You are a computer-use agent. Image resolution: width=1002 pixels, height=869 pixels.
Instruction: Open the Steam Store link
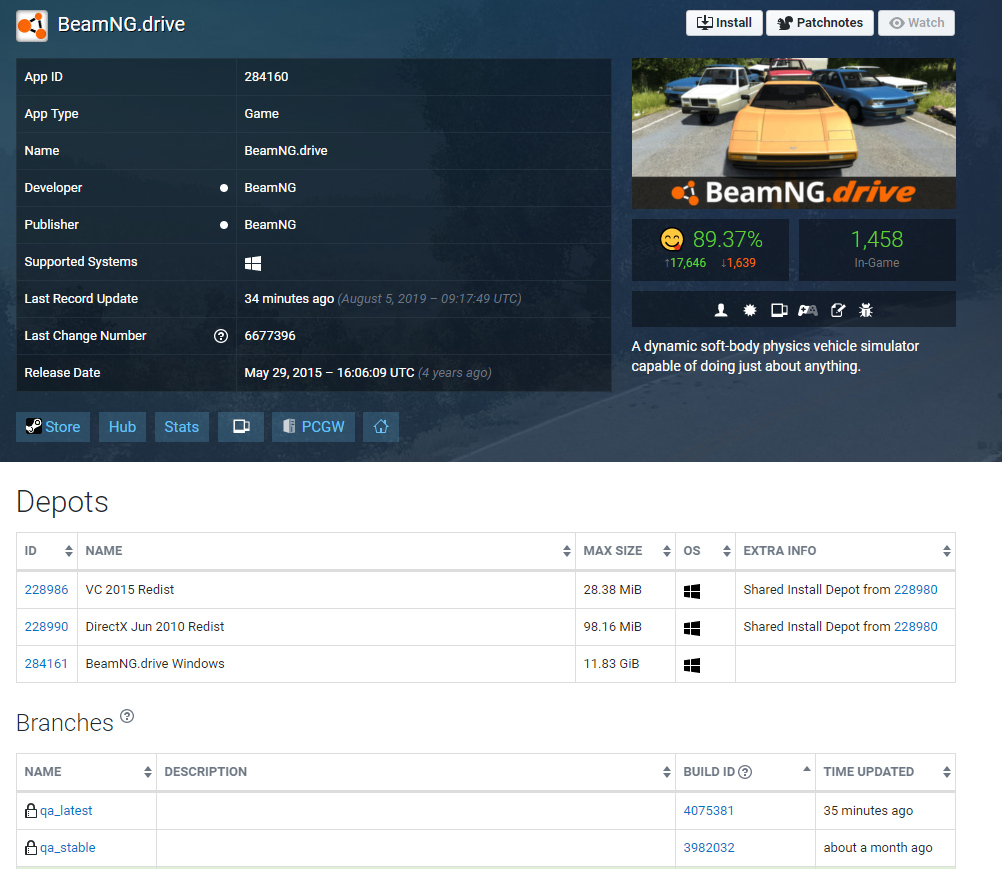click(x=53, y=427)
